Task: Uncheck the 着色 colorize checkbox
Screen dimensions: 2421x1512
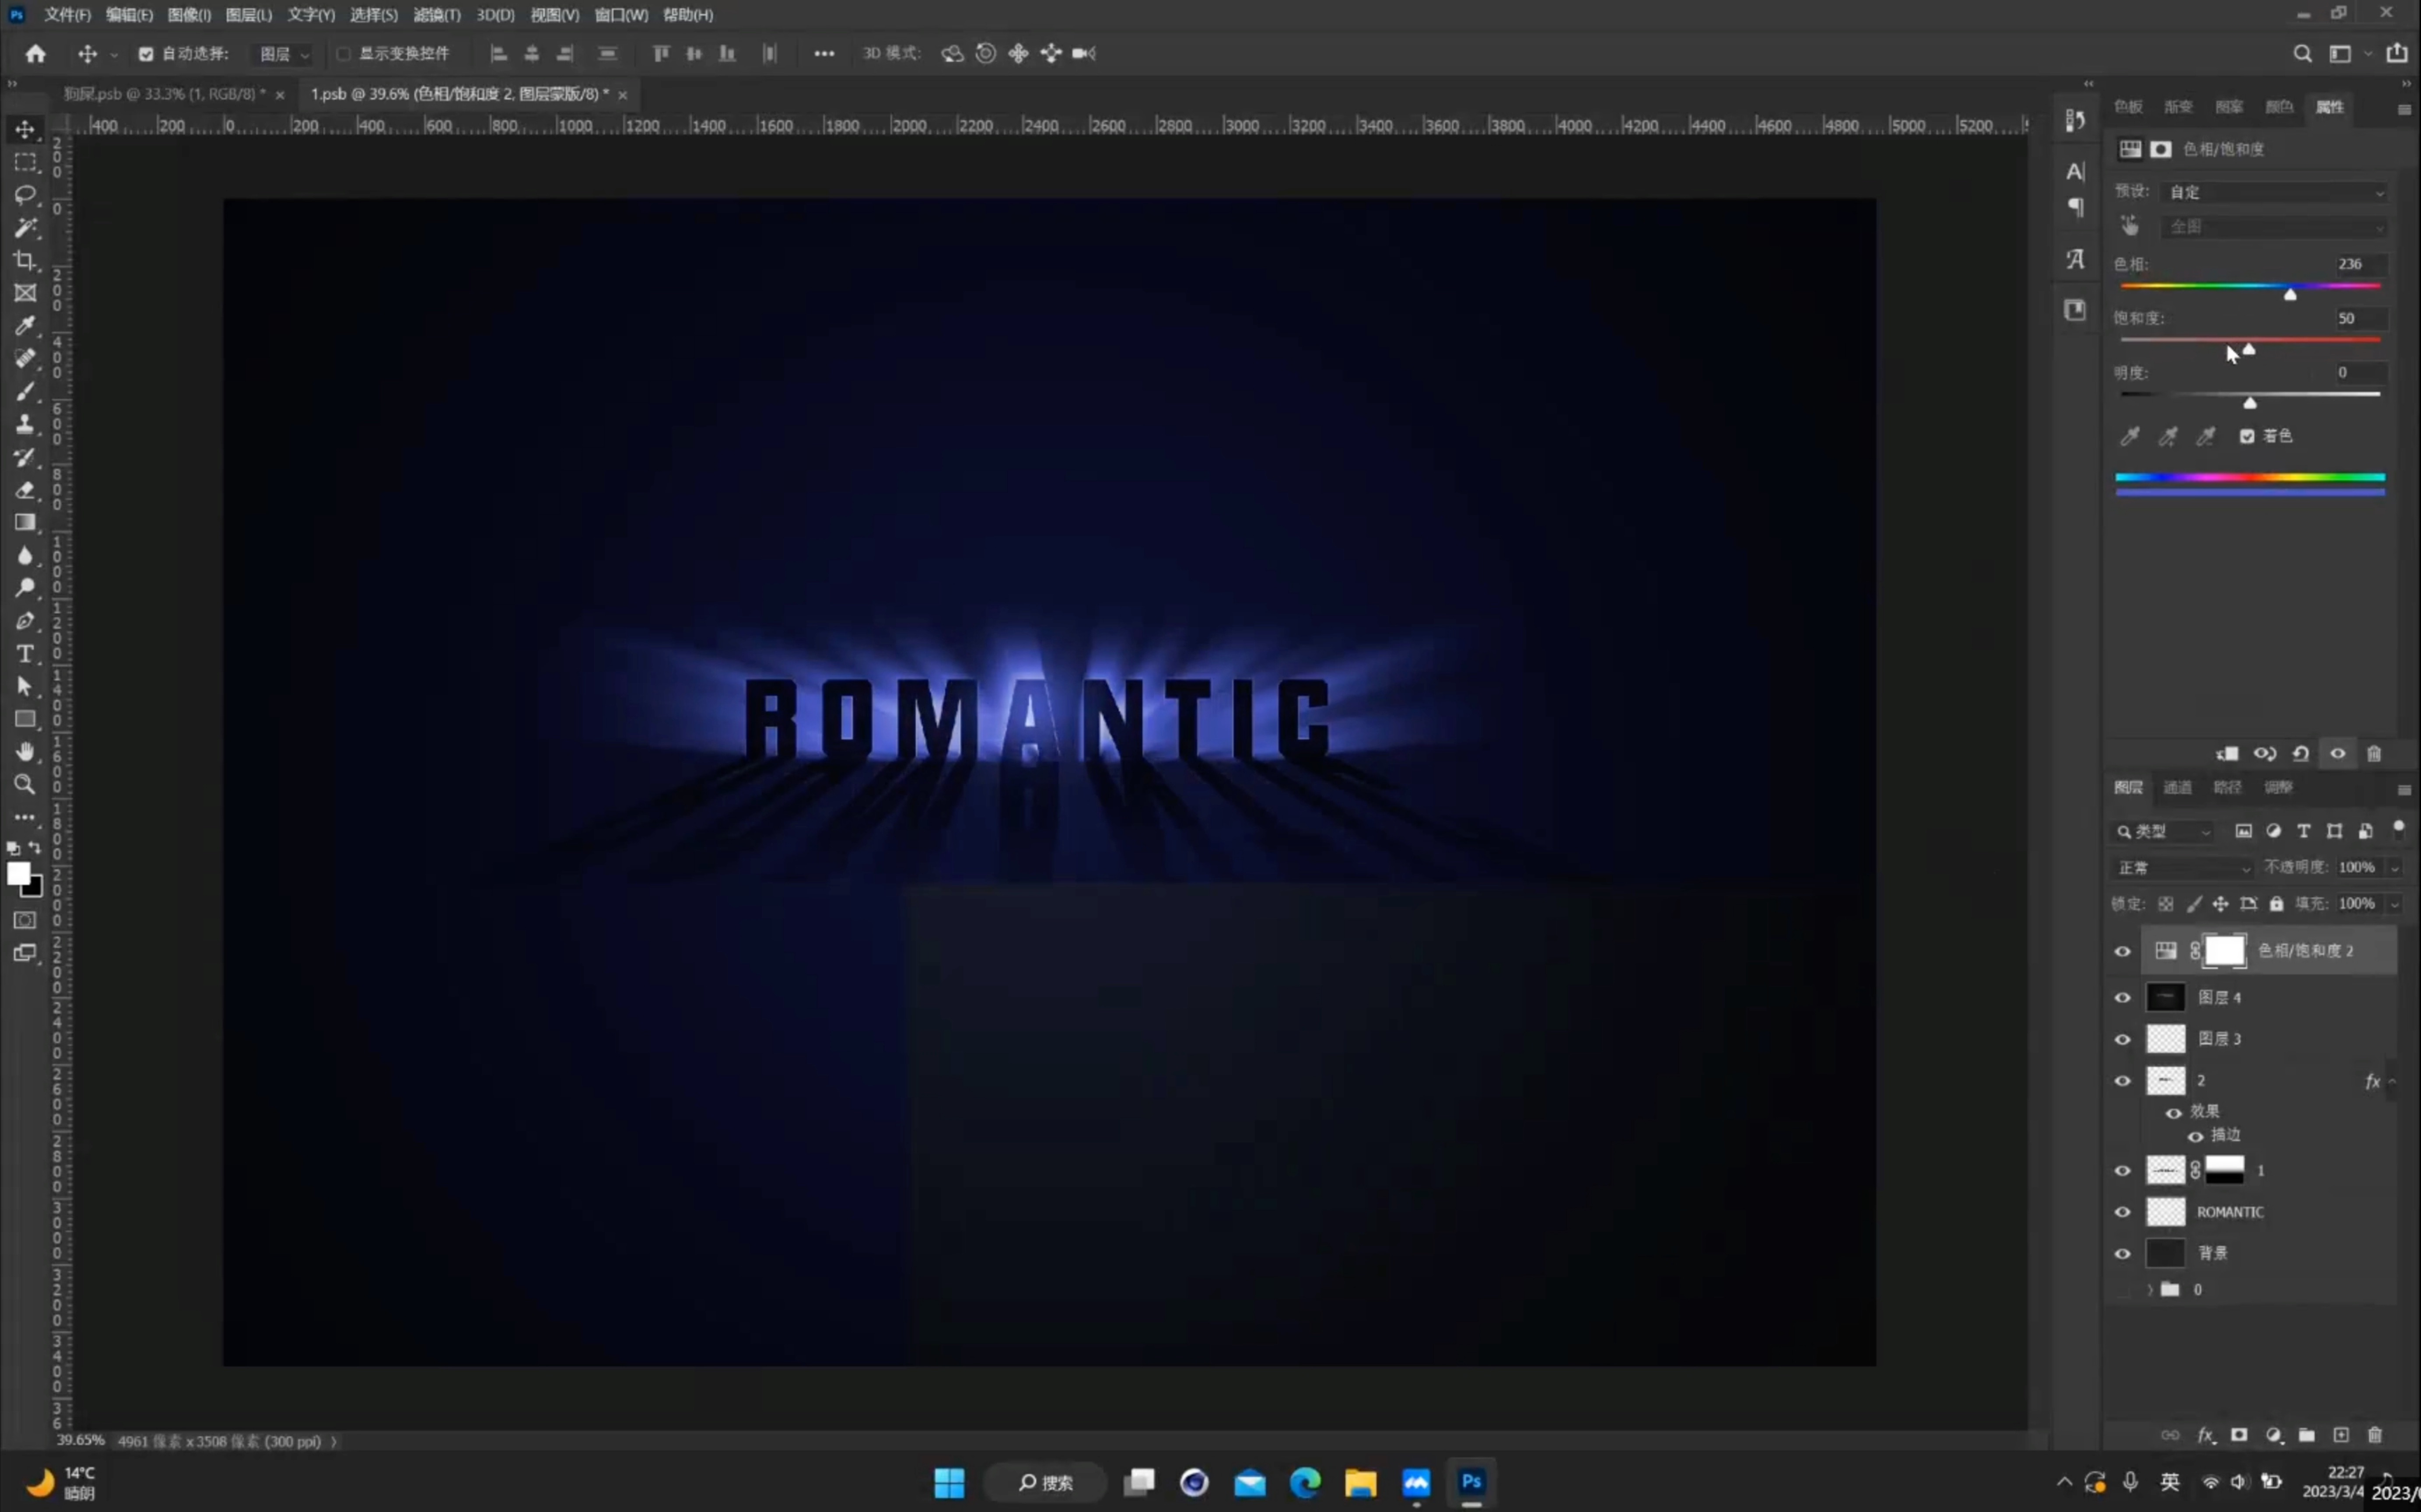Action: click(2247, 436)
